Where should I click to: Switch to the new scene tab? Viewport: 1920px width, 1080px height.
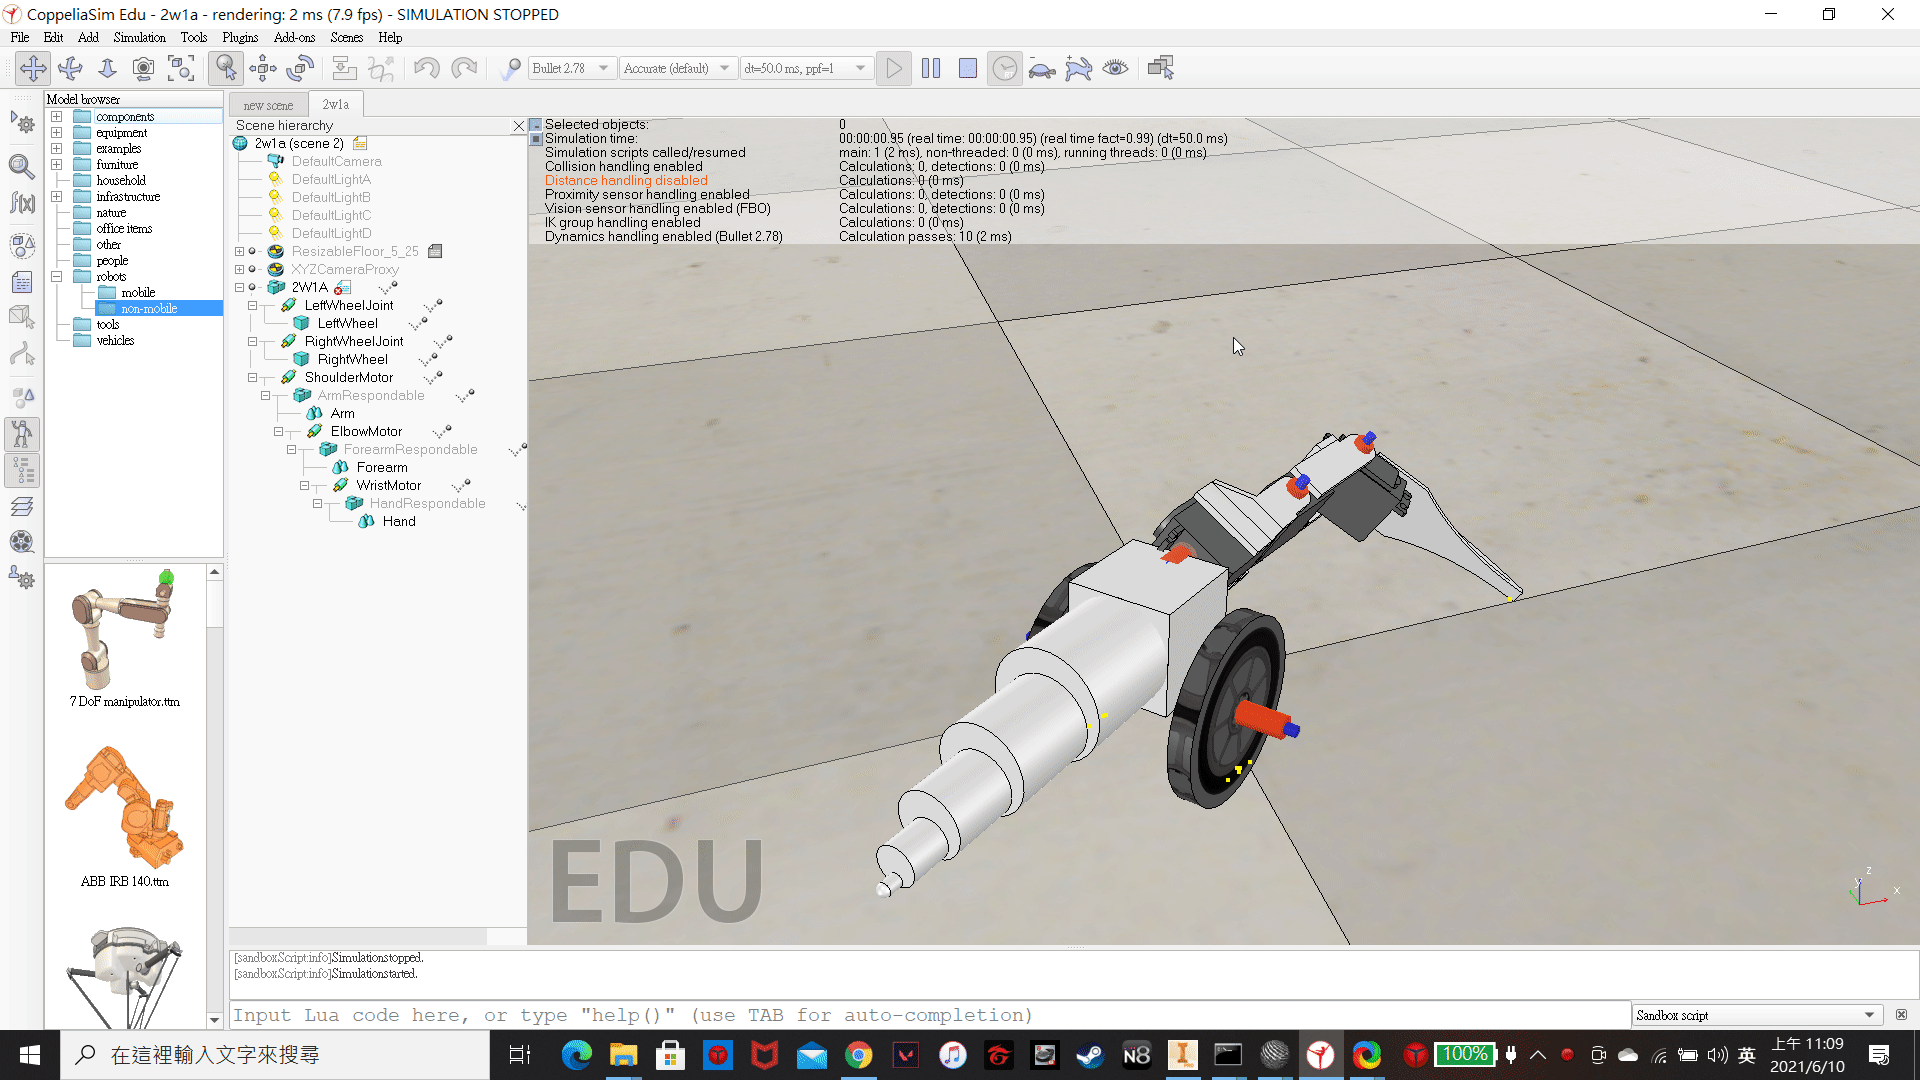tap(268, 105)
